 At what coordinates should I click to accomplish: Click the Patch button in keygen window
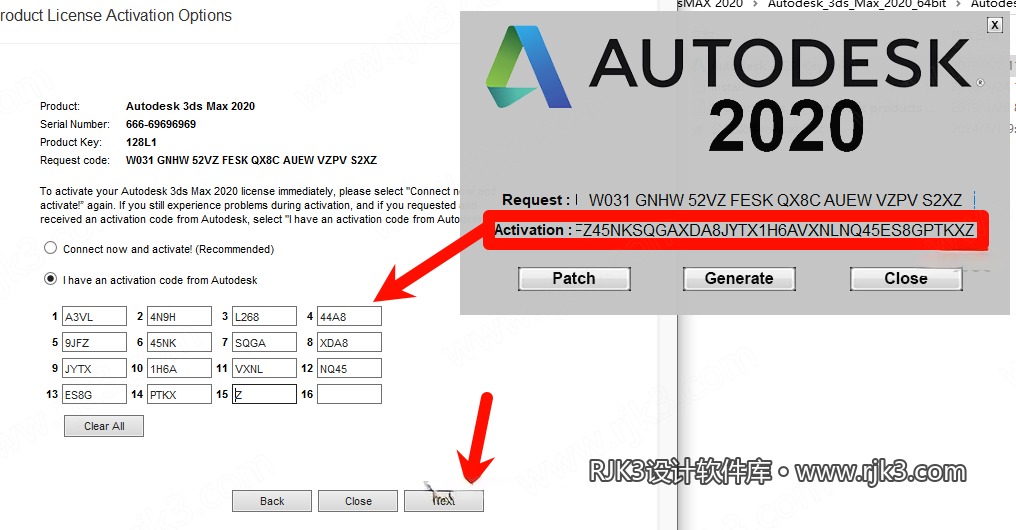[574, 279]
